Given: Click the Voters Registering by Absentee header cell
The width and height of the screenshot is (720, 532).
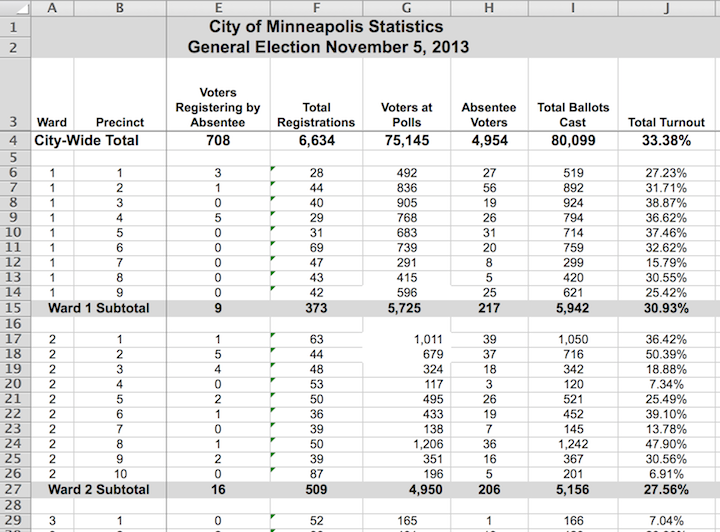Looking at the screenshot, I should (217, 107).
